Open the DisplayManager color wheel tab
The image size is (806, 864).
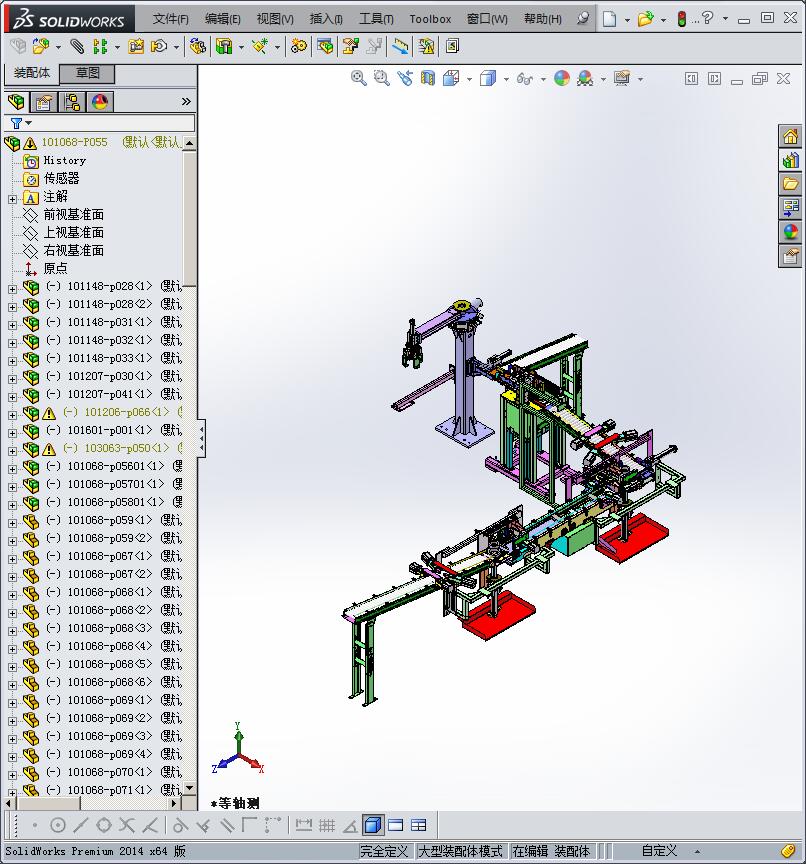point(100,102)
